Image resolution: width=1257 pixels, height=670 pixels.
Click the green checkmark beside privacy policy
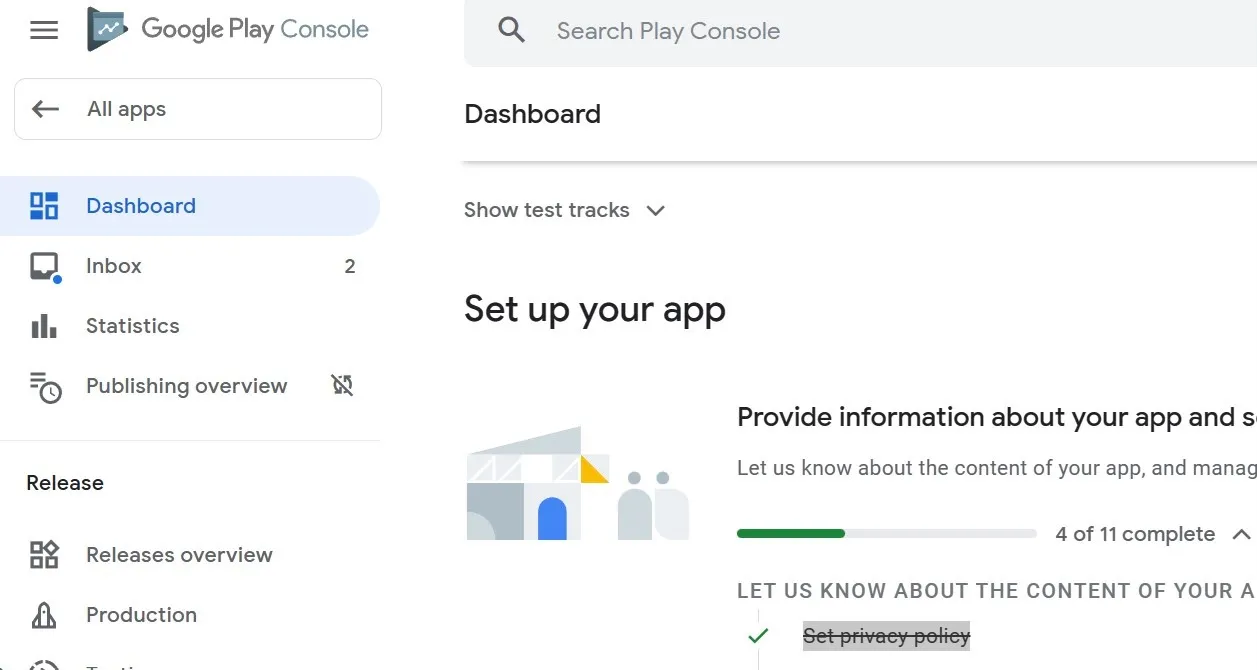pyautogui.click(x=758, y=635)
